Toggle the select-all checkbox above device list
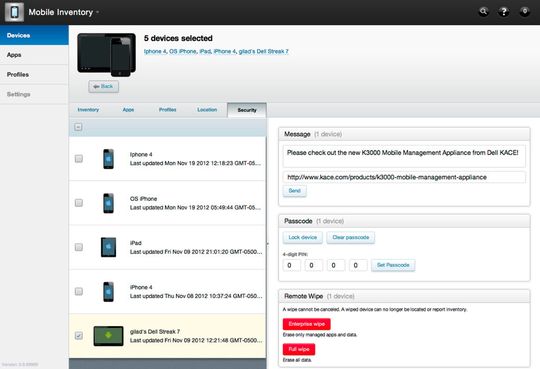 (x=78, y=127)
